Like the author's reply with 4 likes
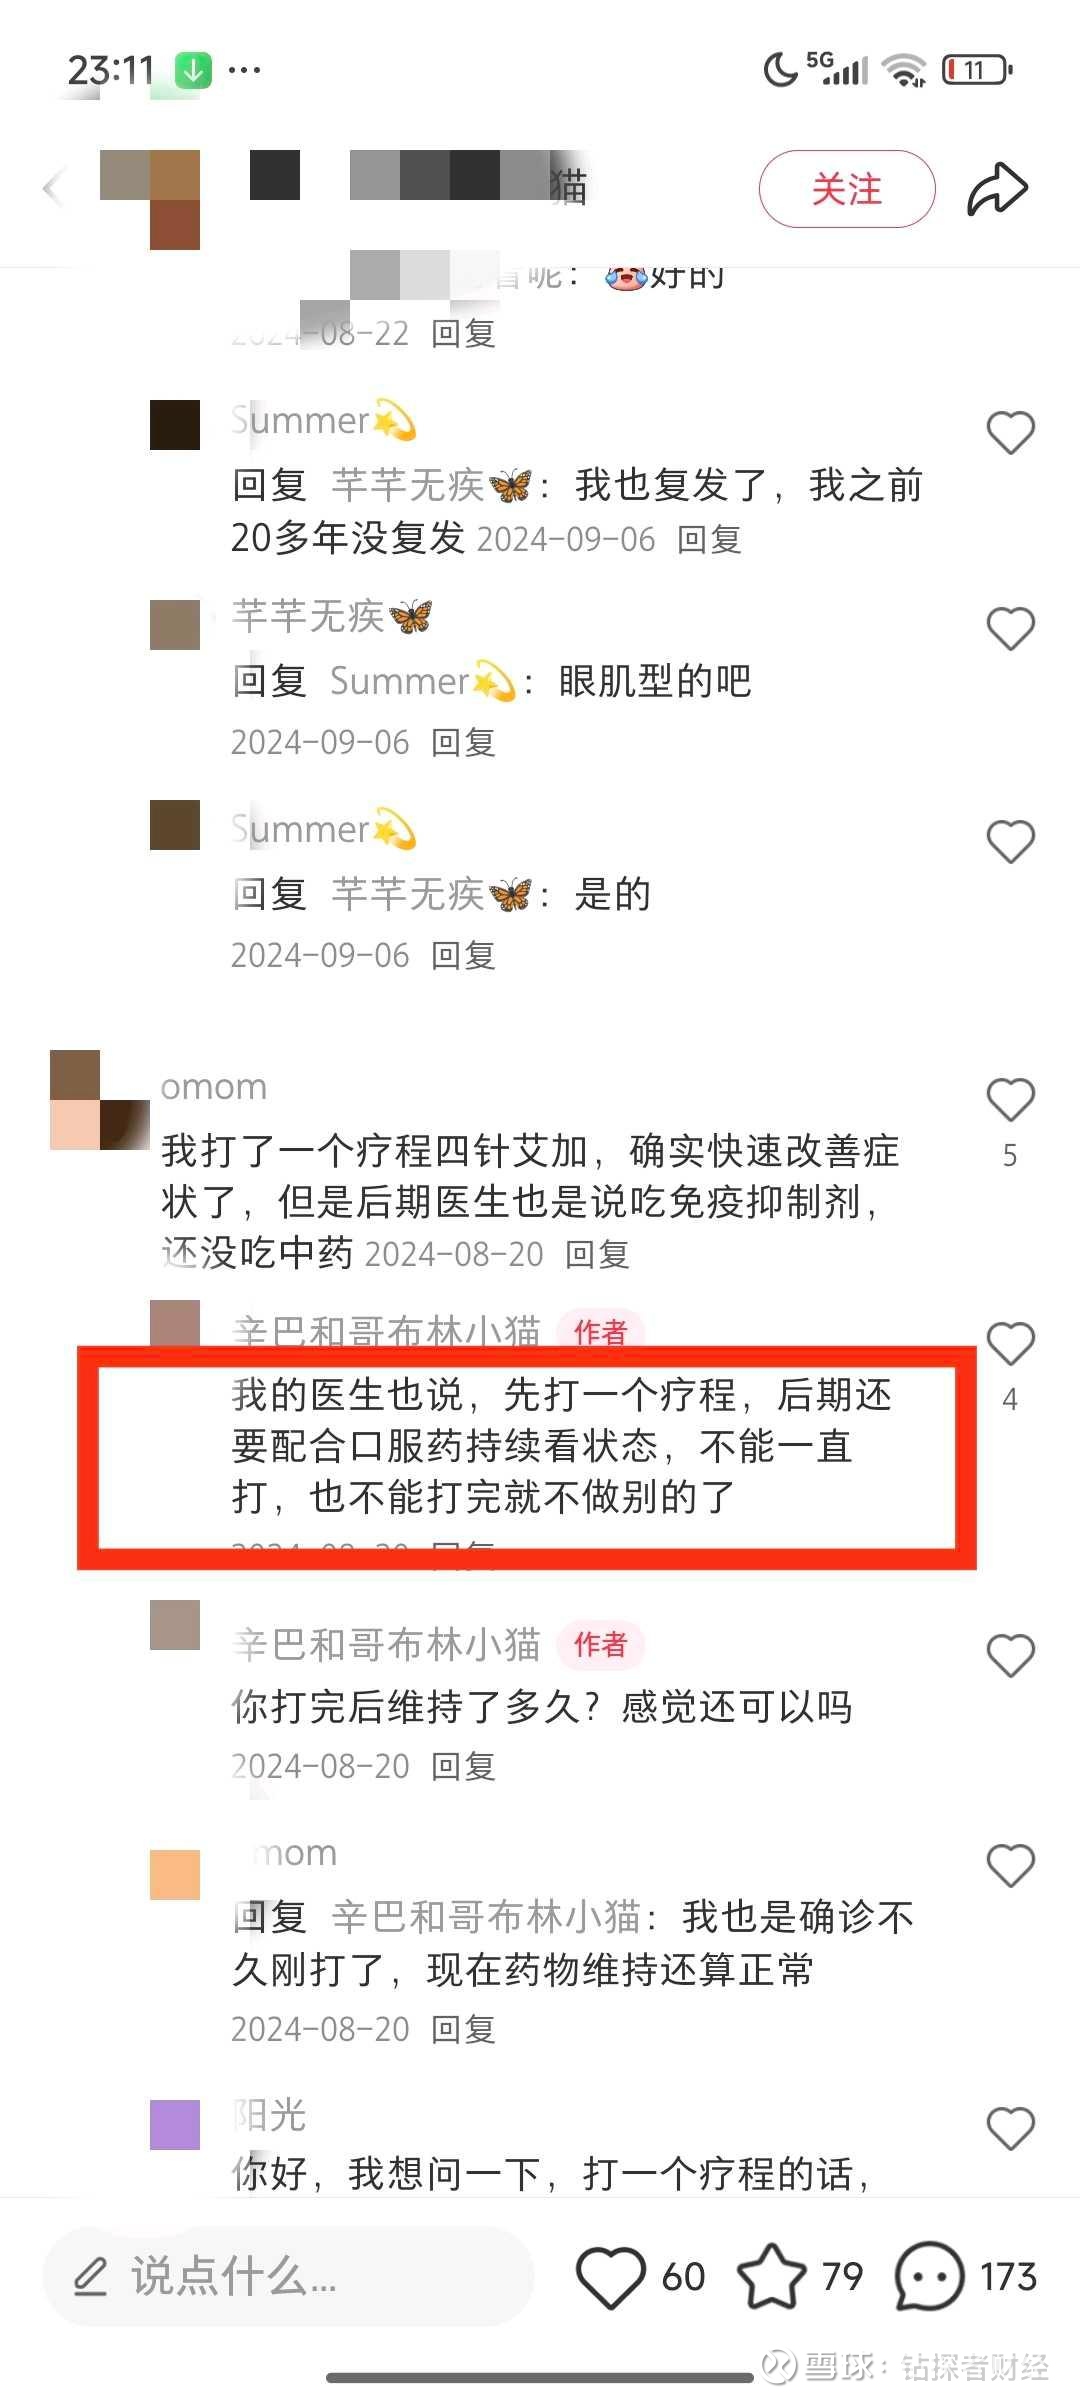 1010,1344
